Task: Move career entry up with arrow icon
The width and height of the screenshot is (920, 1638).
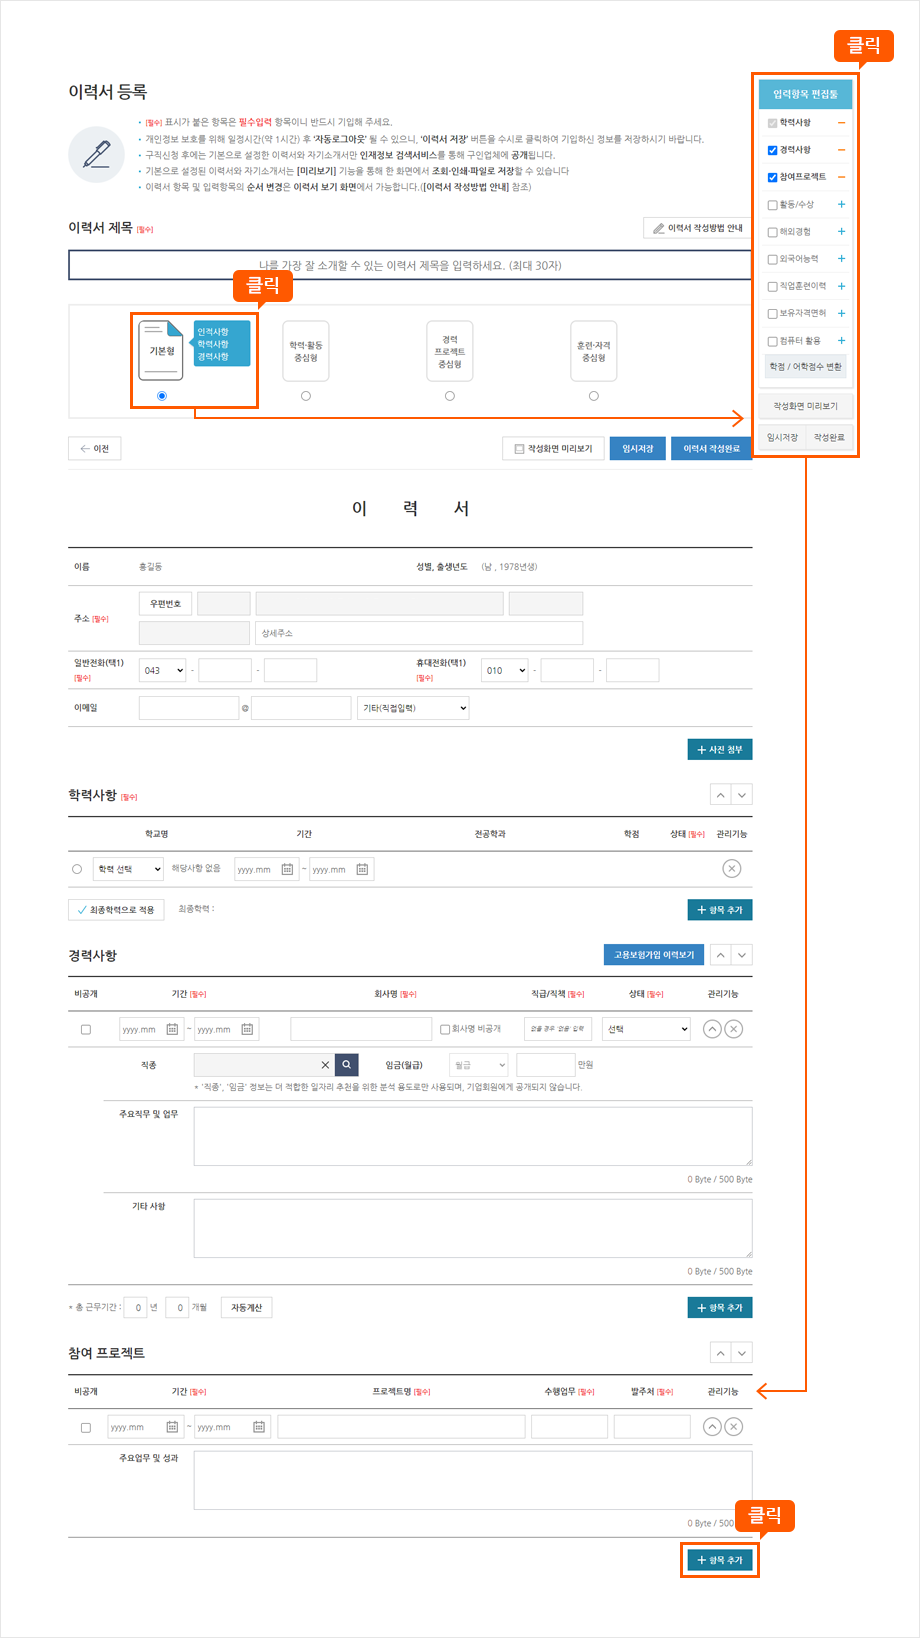Action: [712, 1029]
